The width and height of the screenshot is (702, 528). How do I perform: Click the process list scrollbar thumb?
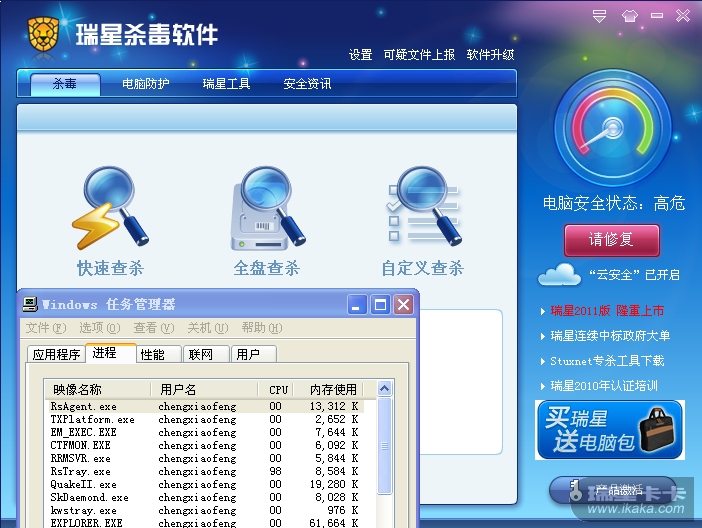(385, 446)
